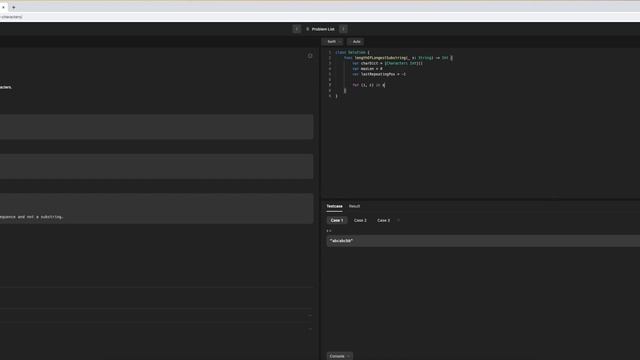The height and width of the screenshot is (360, 640).
Task: Add a new test case with plus icon
Action: point(398,220)
